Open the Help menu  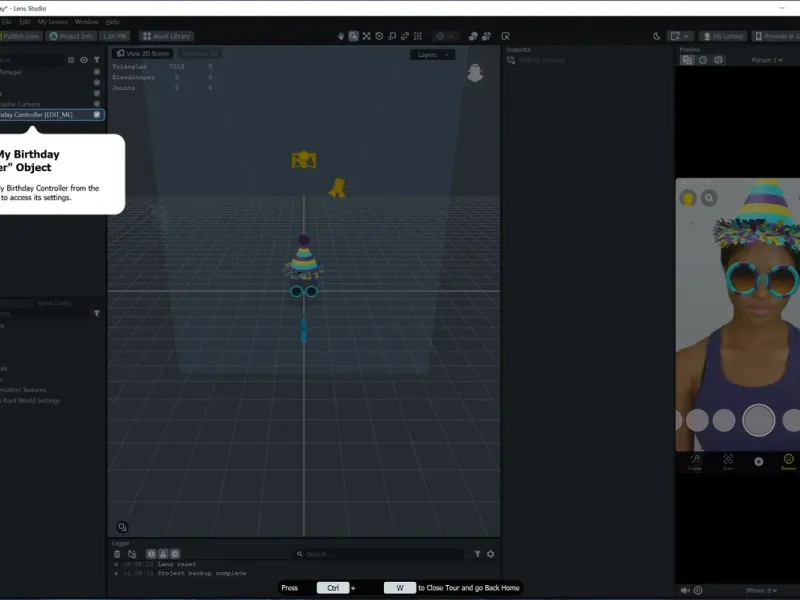112,22
